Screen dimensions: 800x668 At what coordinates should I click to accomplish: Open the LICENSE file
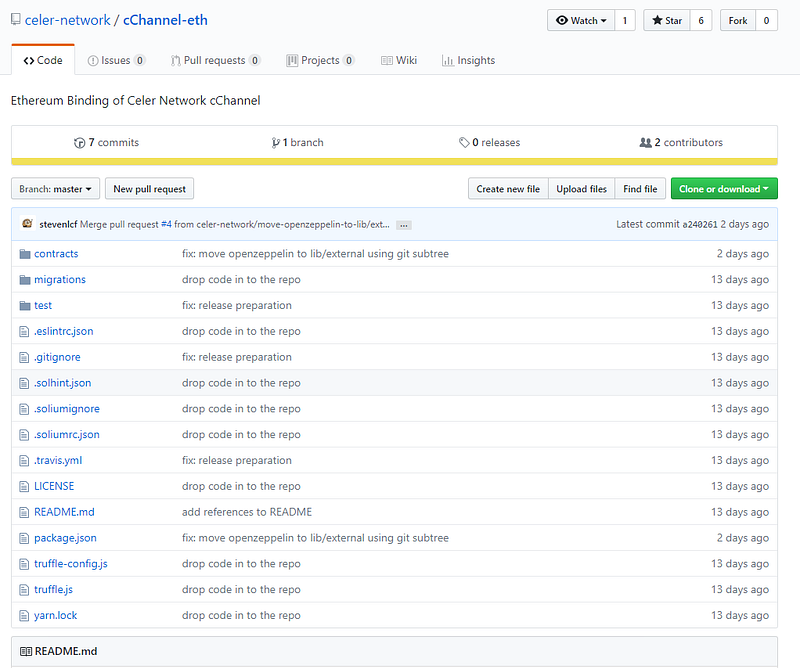54,486
